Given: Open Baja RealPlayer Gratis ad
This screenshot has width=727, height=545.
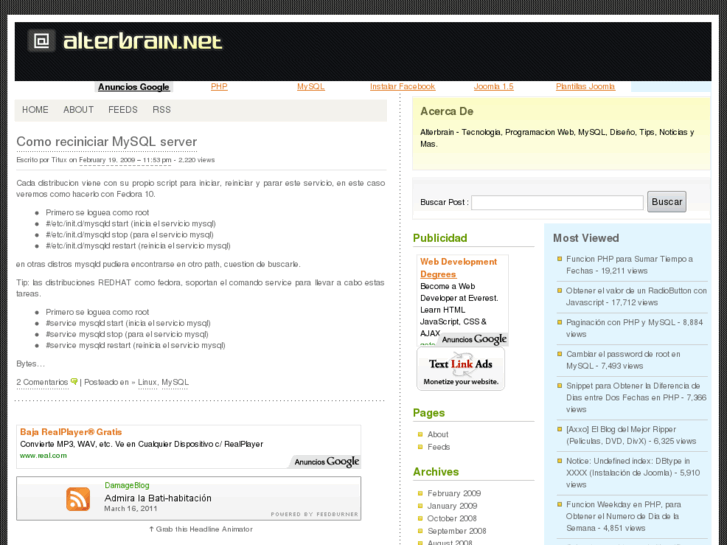Looking at the screenshot, I should point(70,432).
